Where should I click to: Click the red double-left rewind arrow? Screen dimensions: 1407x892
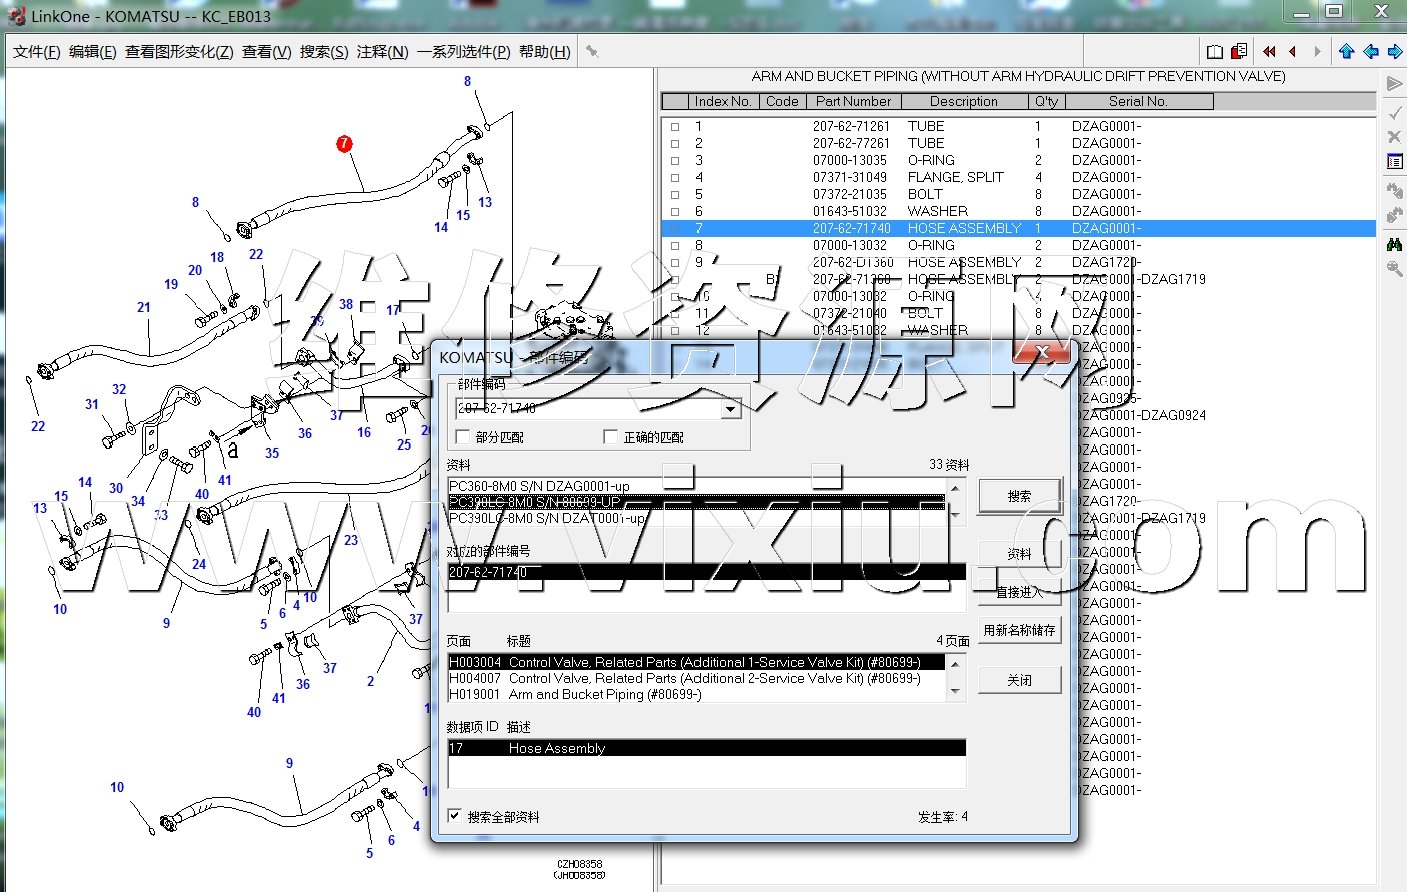click(1269, 52)
